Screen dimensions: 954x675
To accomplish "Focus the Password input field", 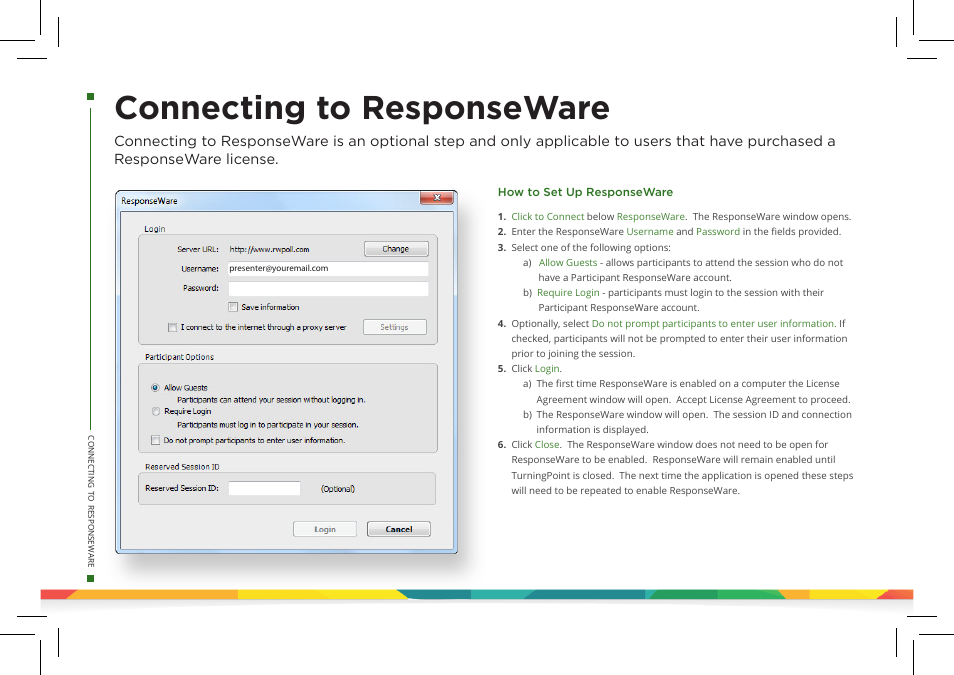I will point(328,289).
